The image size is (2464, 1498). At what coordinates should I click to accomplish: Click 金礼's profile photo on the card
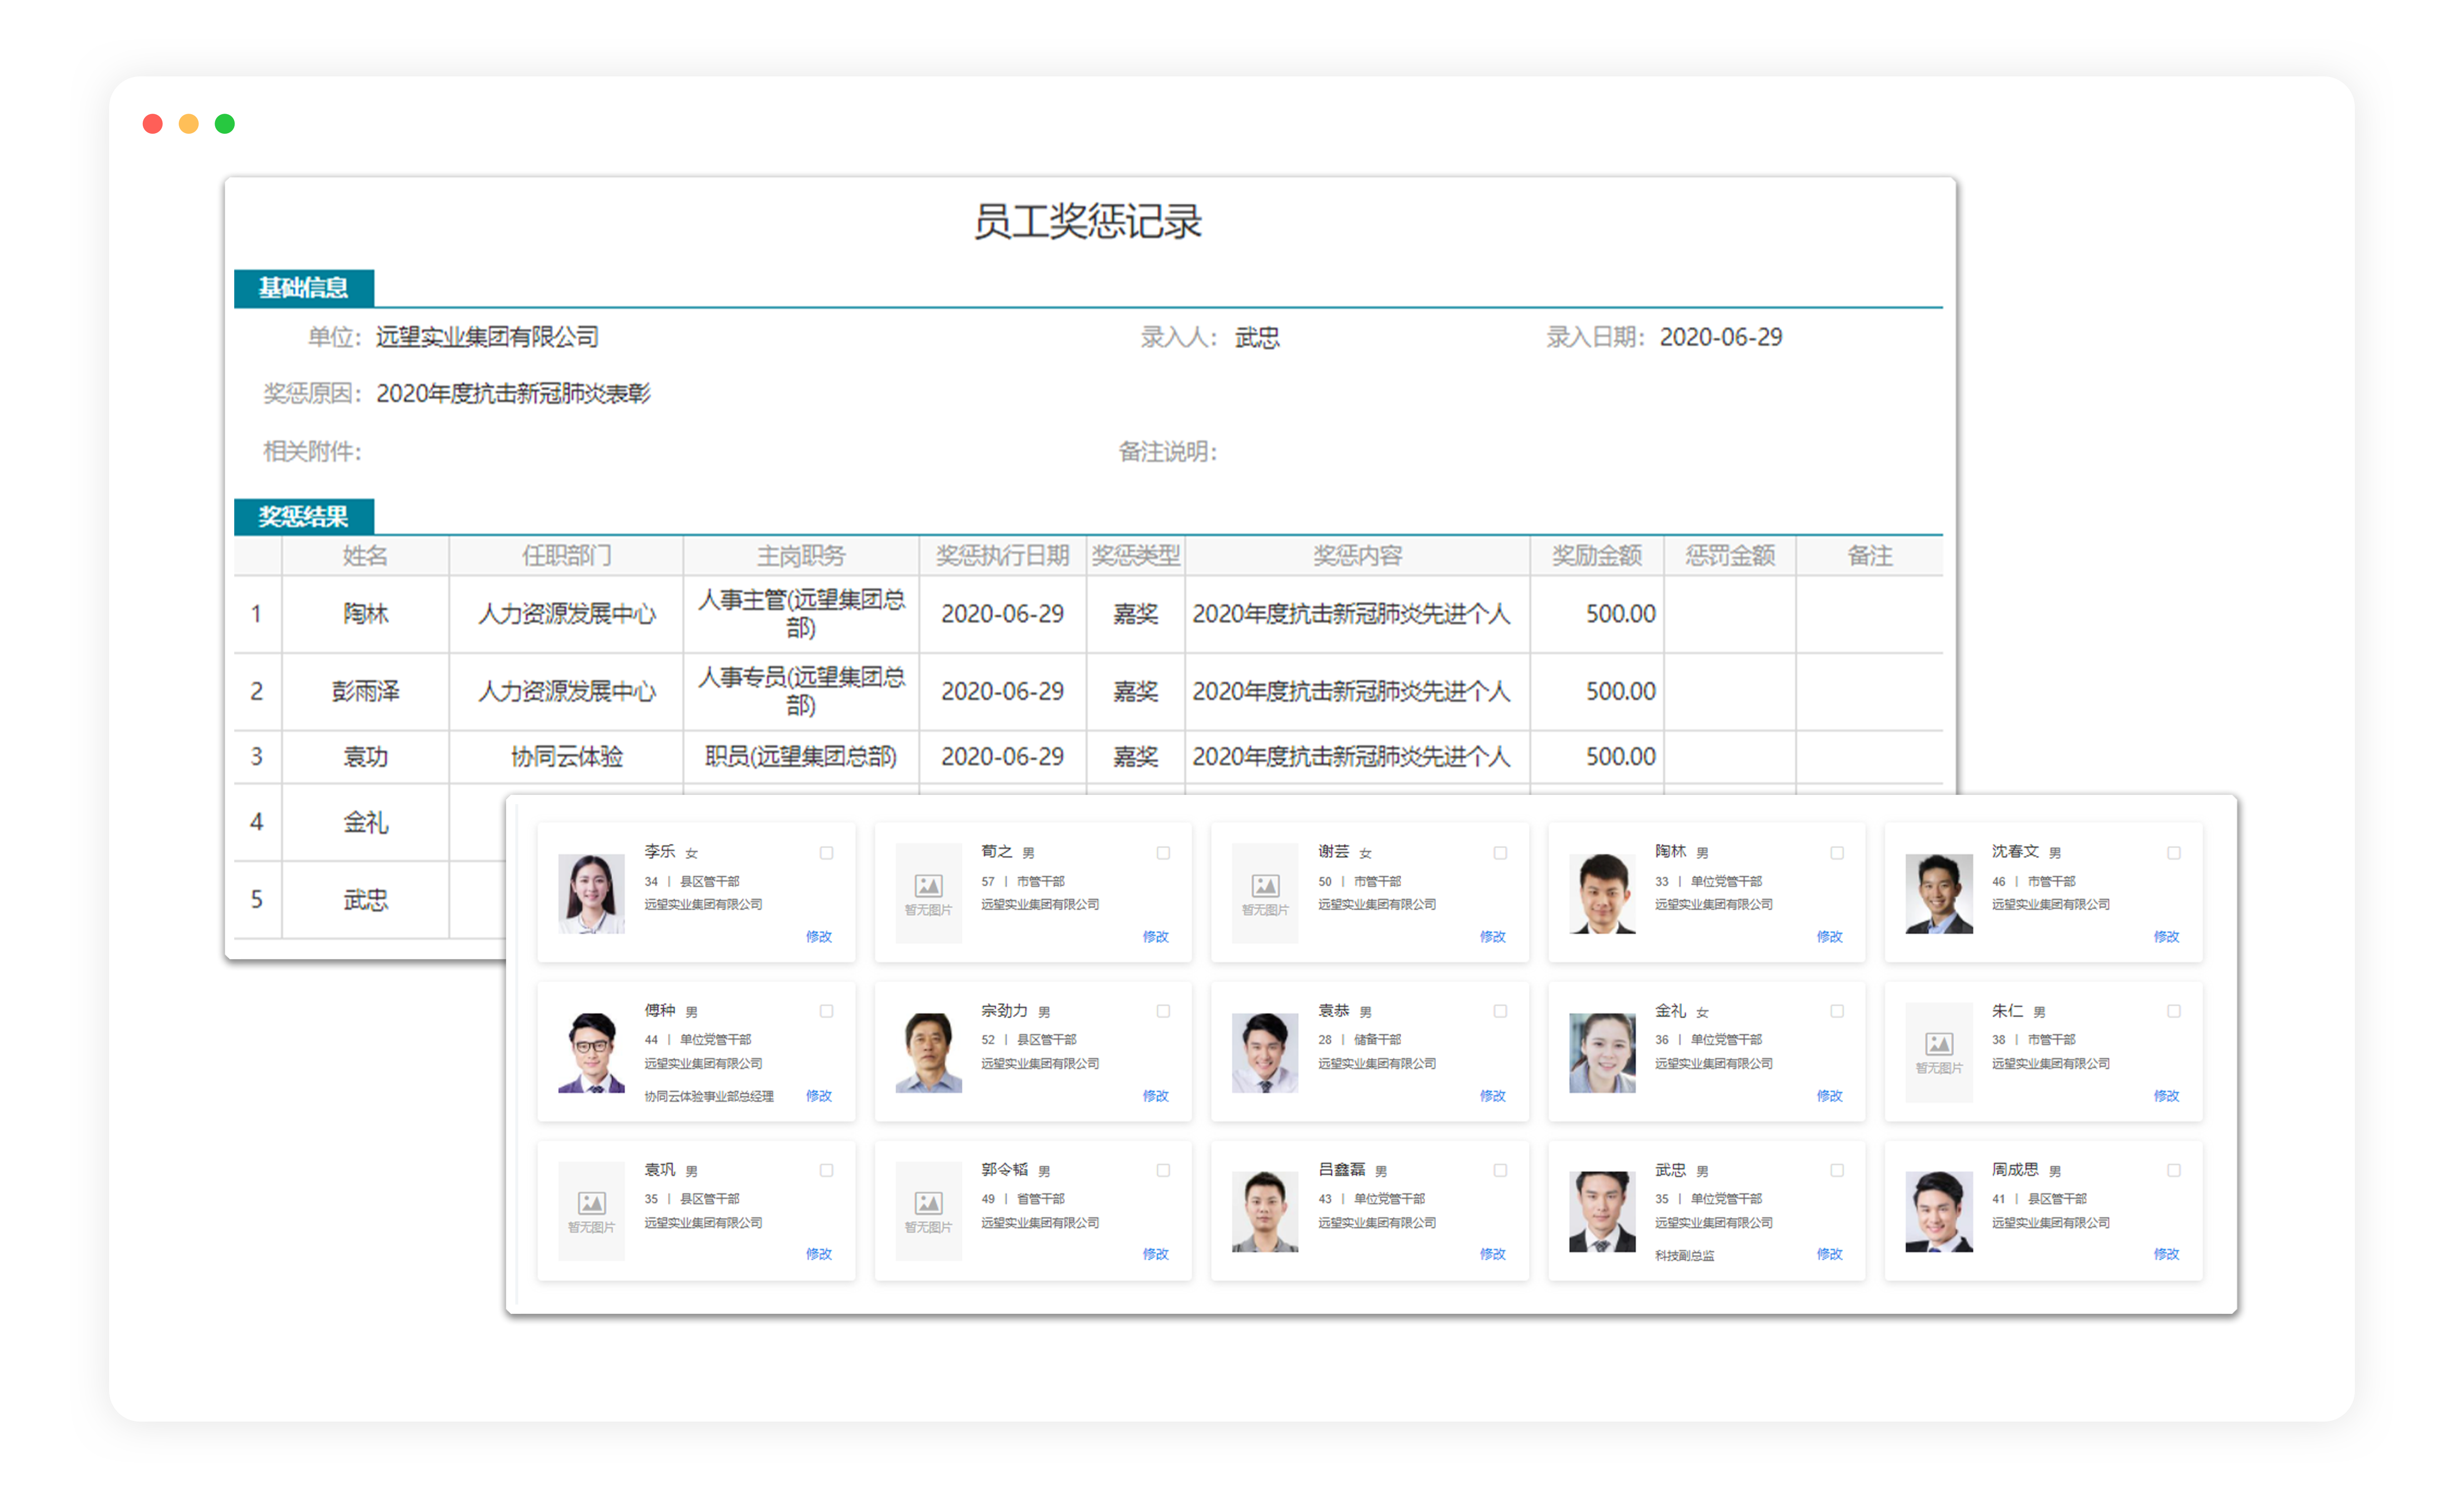tap(1602, 1052)
